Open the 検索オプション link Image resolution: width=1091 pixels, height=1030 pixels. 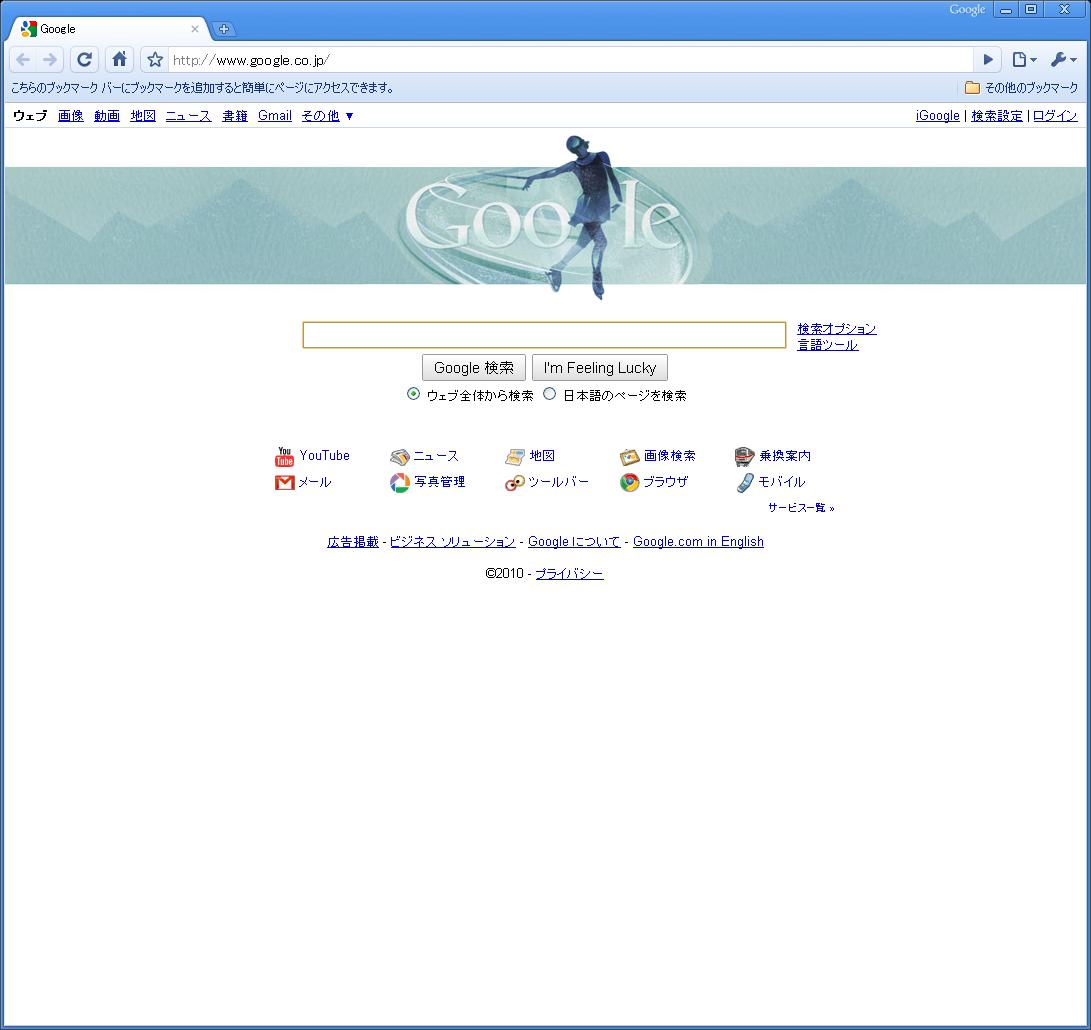(837, 328)
